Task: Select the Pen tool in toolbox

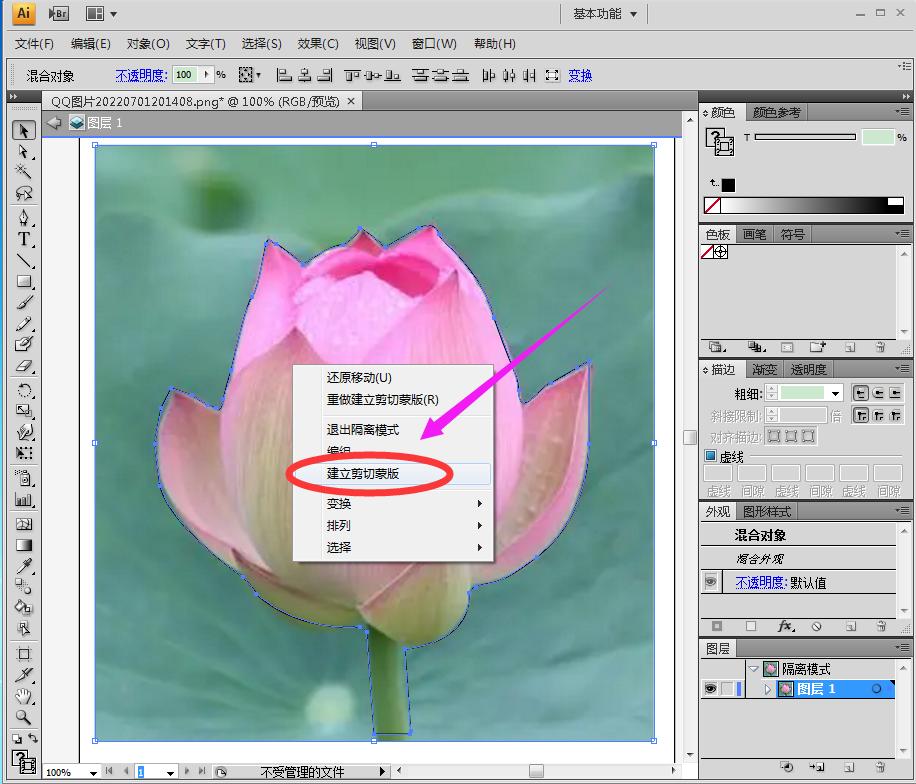Action: tap(25, 218)
